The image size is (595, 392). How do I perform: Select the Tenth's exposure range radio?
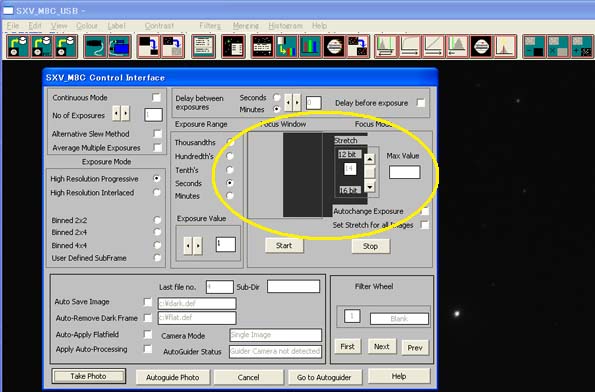coord(230,170)
